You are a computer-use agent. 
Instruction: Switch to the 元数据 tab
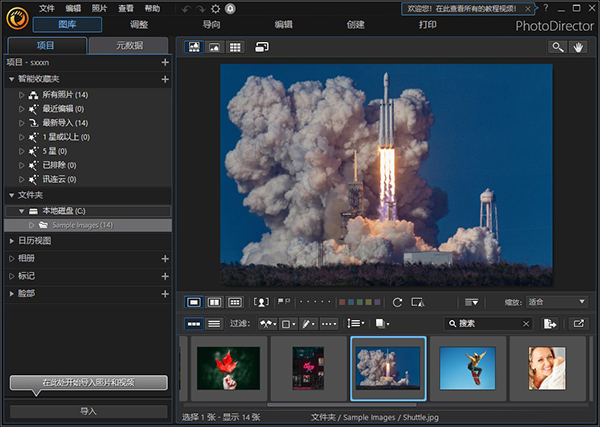(127, 46)
